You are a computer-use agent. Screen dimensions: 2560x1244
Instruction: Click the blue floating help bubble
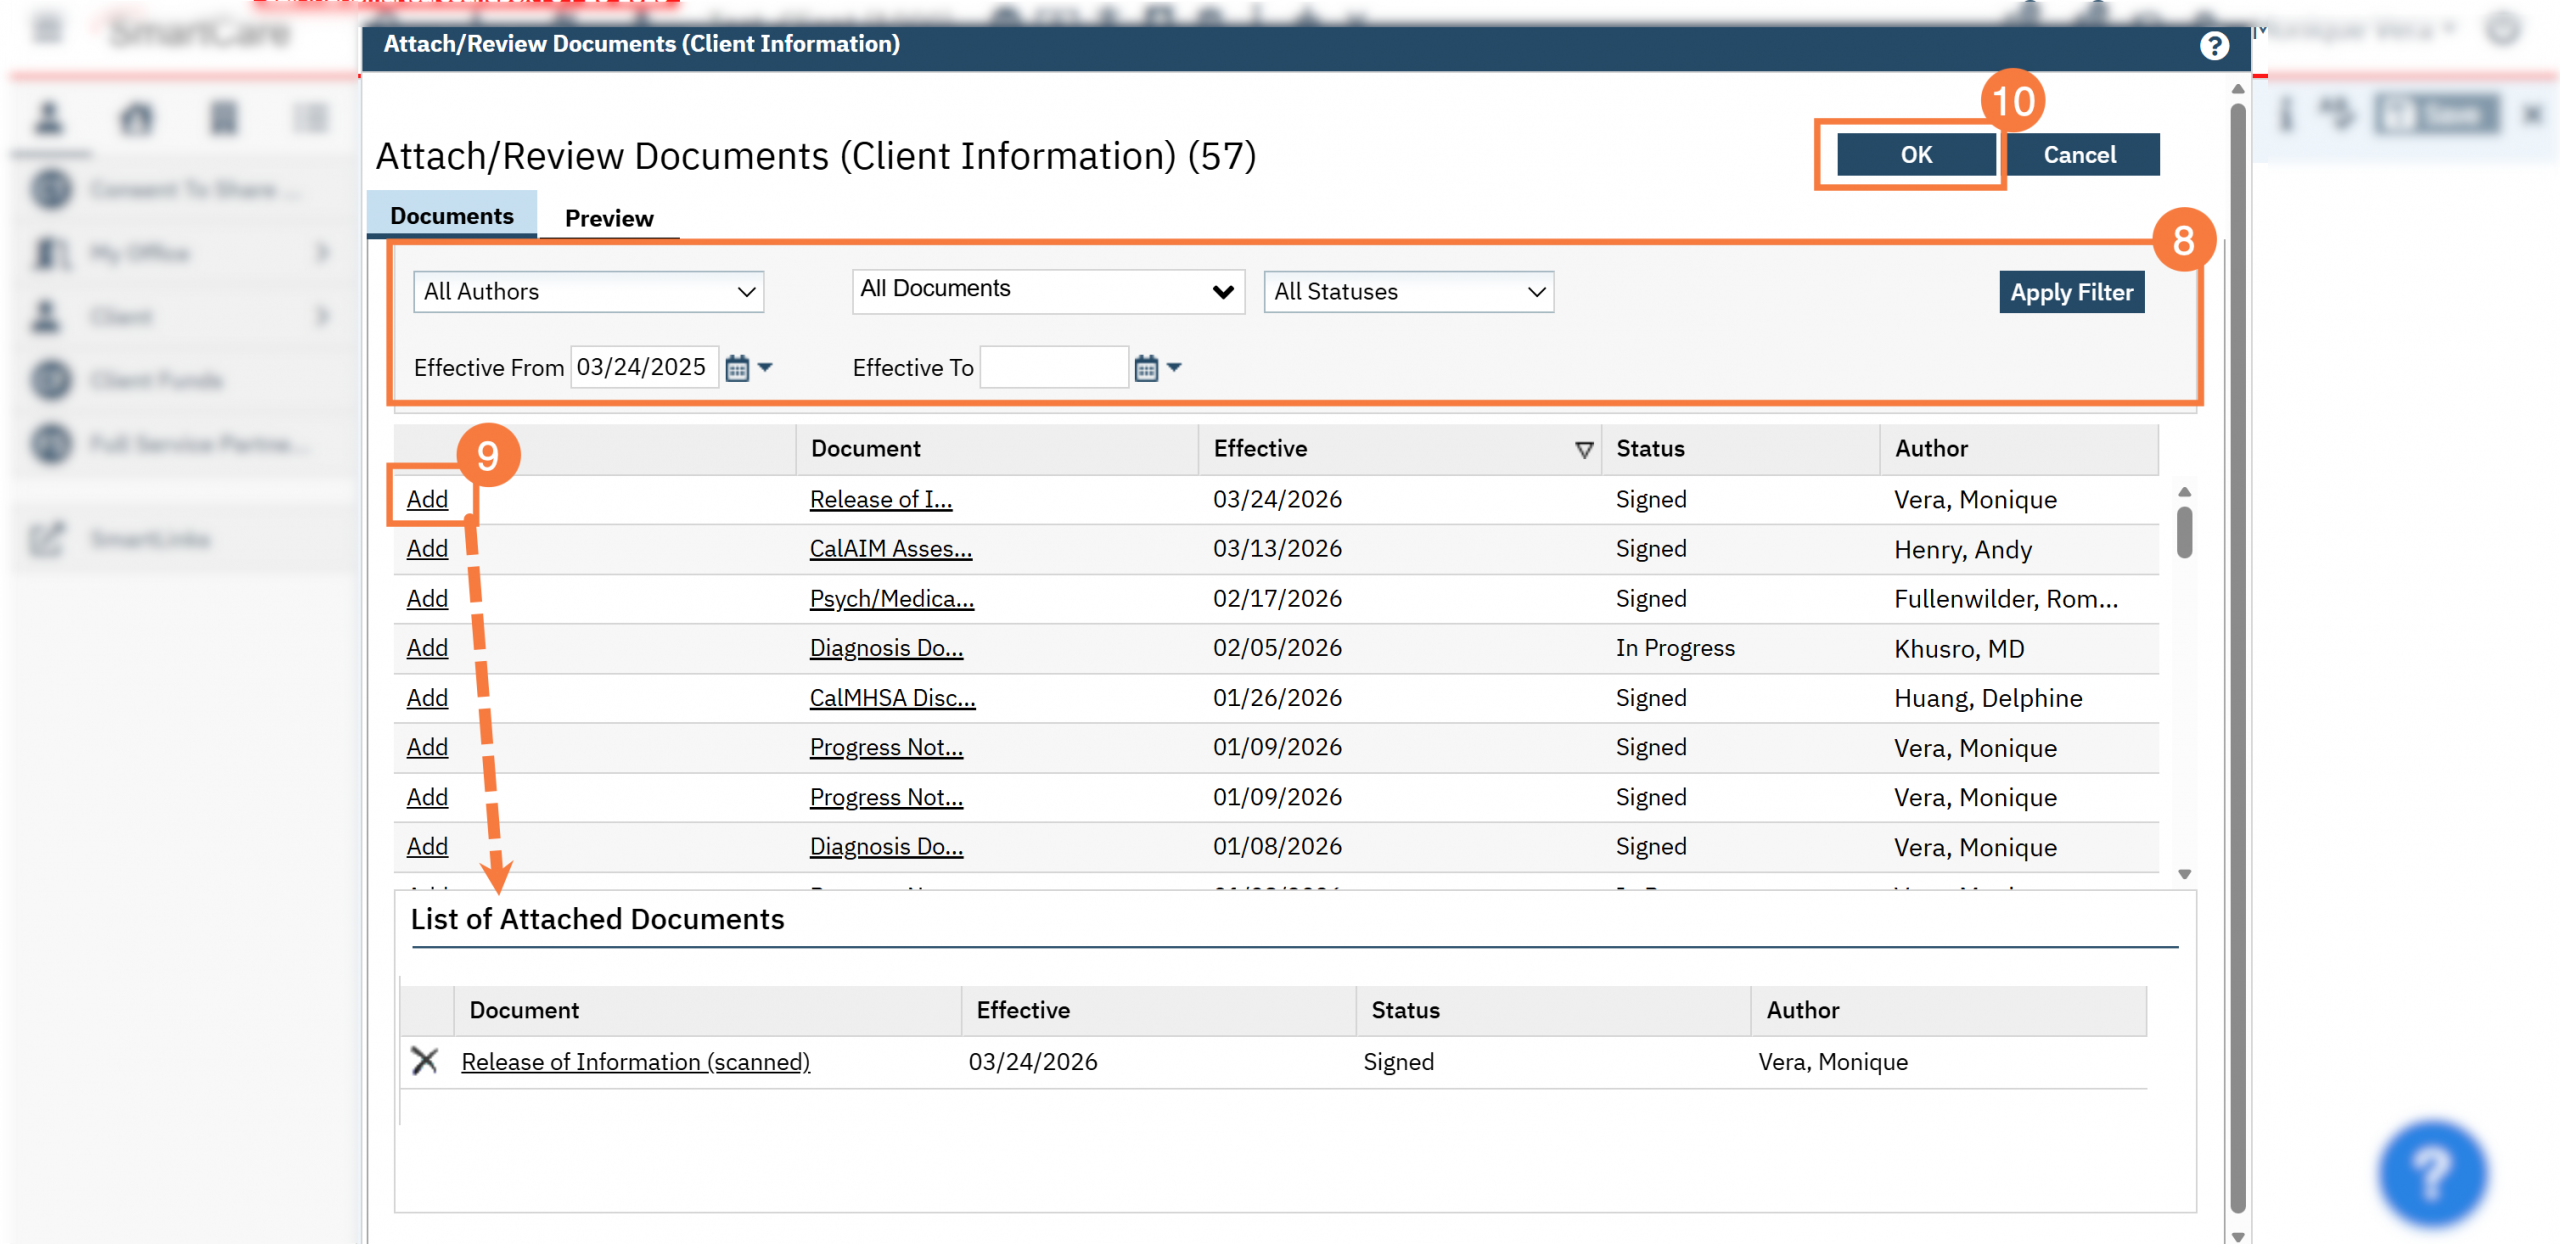pyautogui.click(x=2432, y=1172)
